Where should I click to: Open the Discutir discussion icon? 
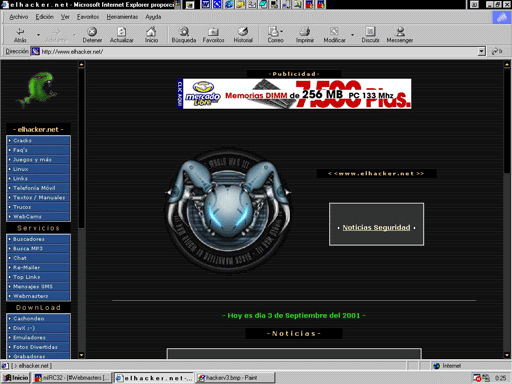[370, 35]
